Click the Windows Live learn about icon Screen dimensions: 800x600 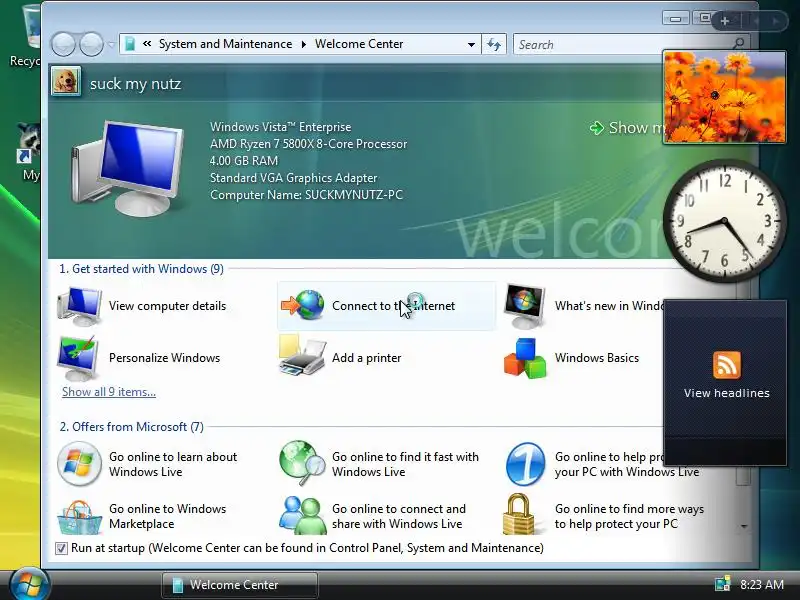tap(79, 464)
